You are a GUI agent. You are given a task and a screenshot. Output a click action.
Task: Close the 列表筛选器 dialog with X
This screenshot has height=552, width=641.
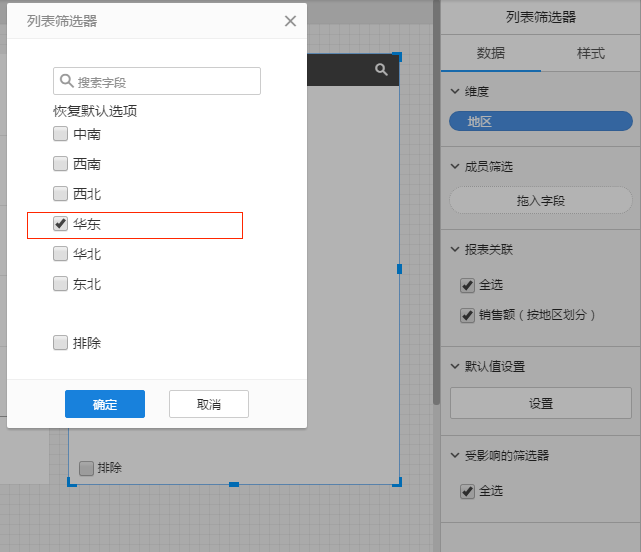(290, 21)
